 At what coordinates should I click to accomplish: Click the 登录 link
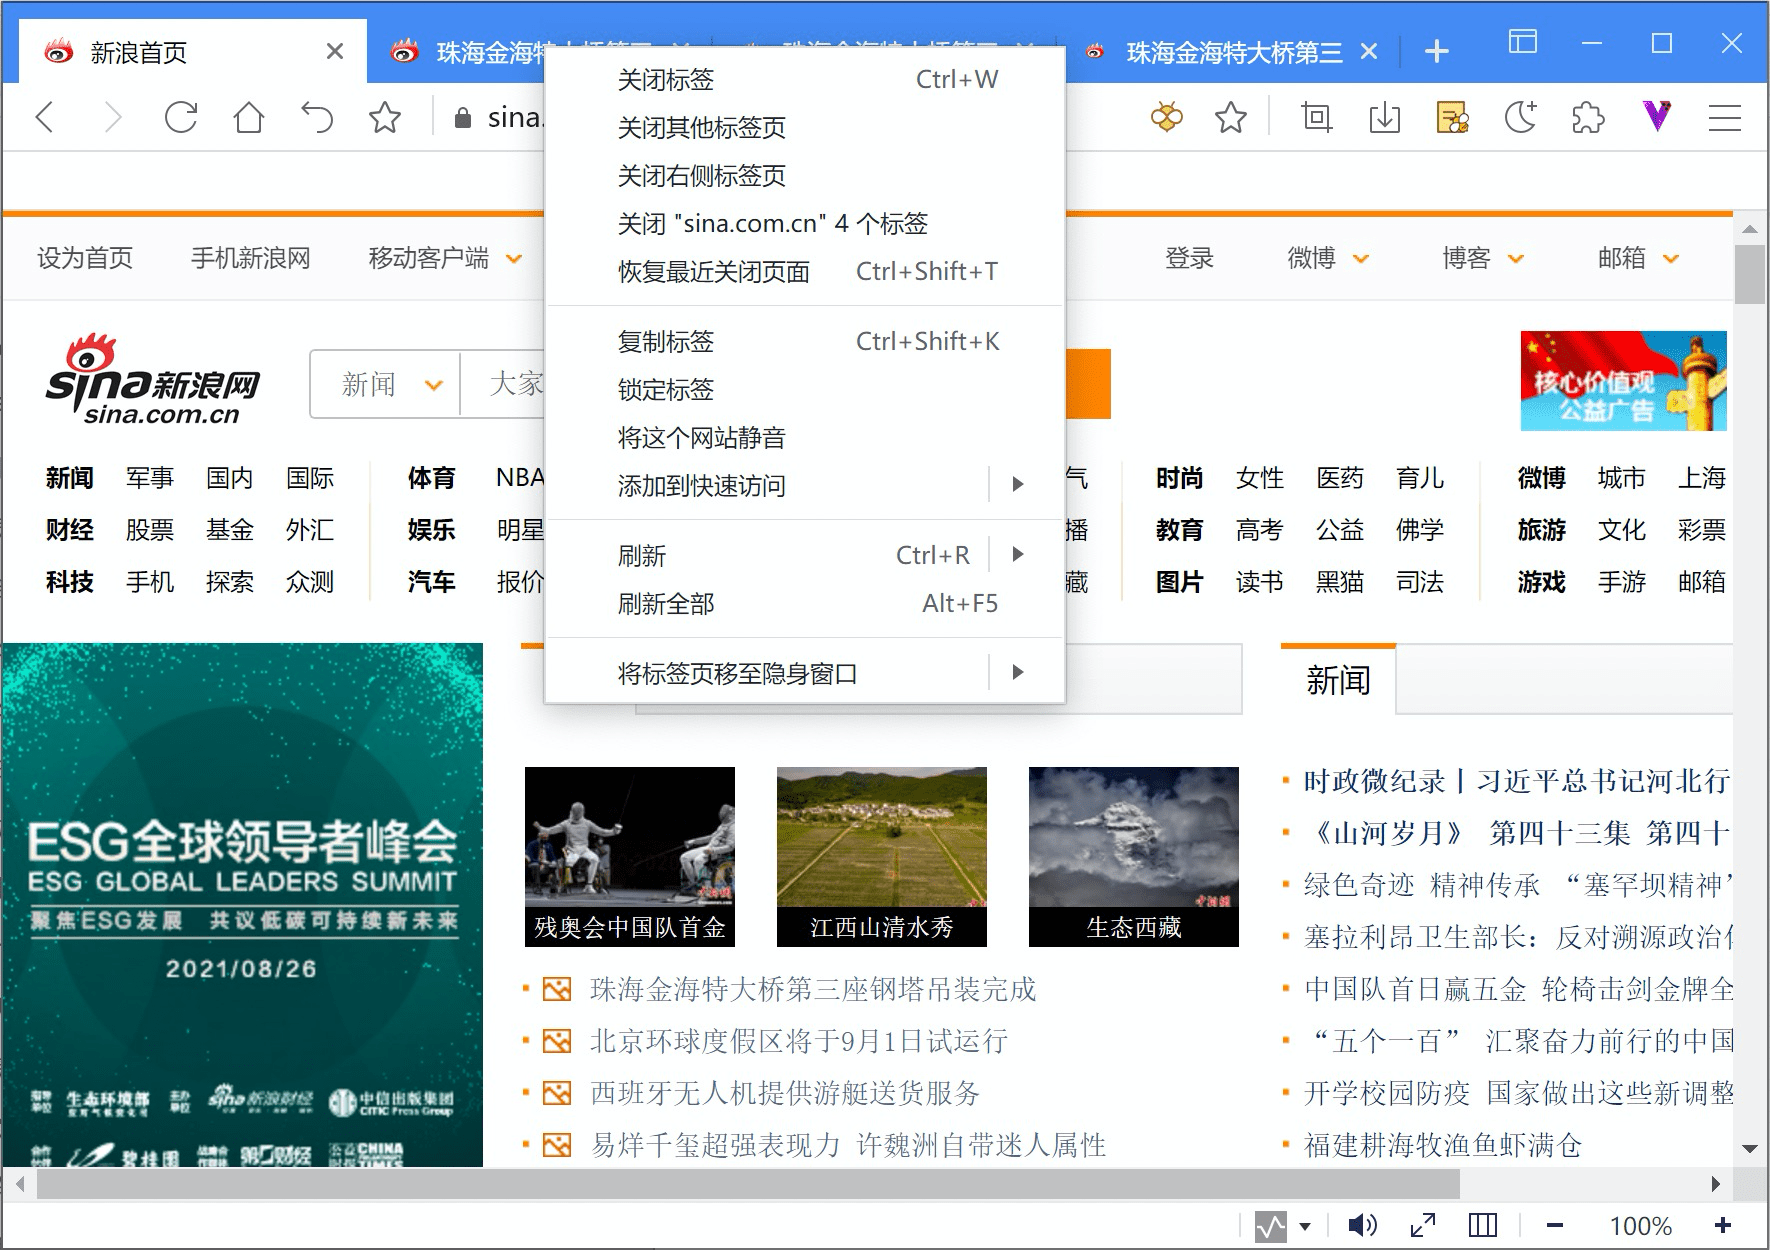tap(1189, 259)
